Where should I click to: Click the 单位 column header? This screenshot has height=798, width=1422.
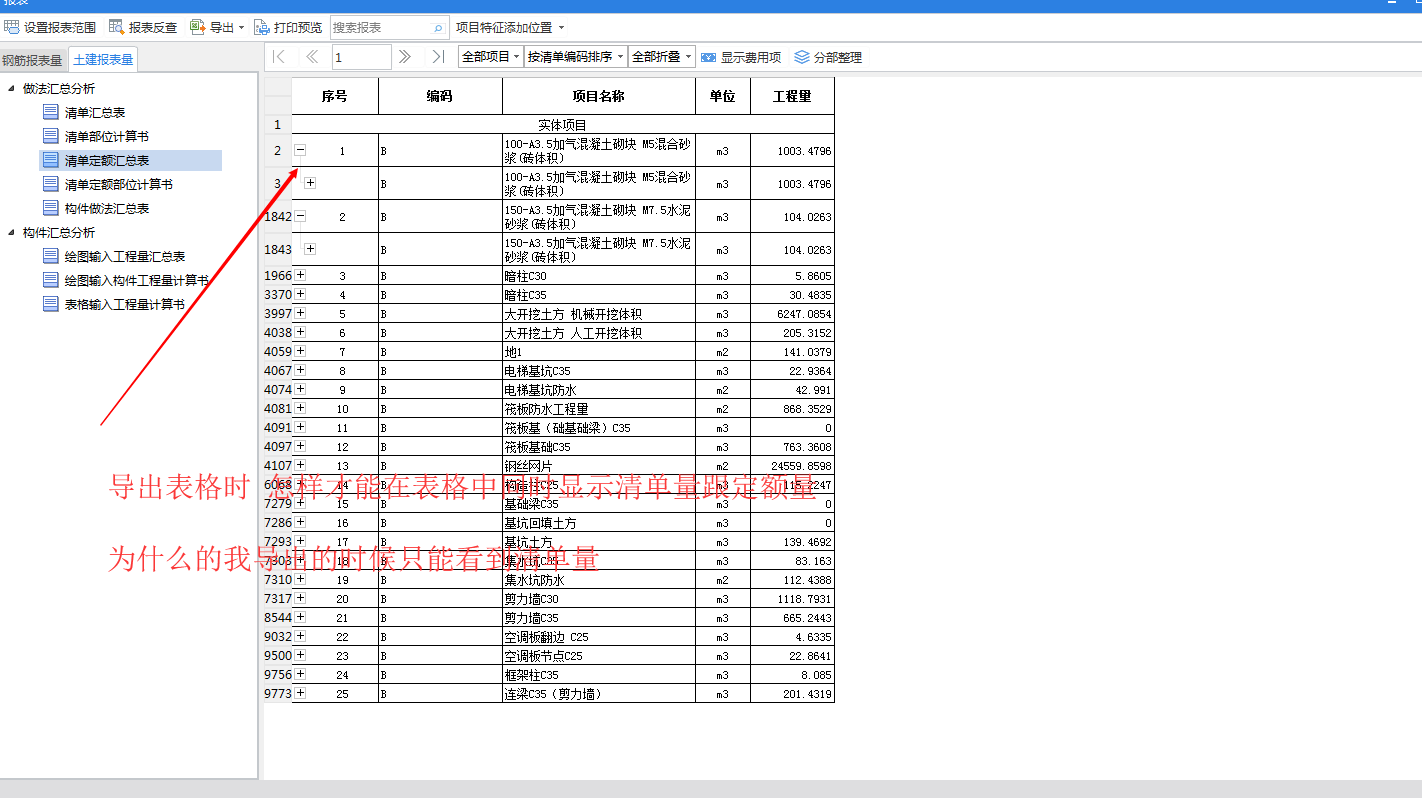point(723,96)
